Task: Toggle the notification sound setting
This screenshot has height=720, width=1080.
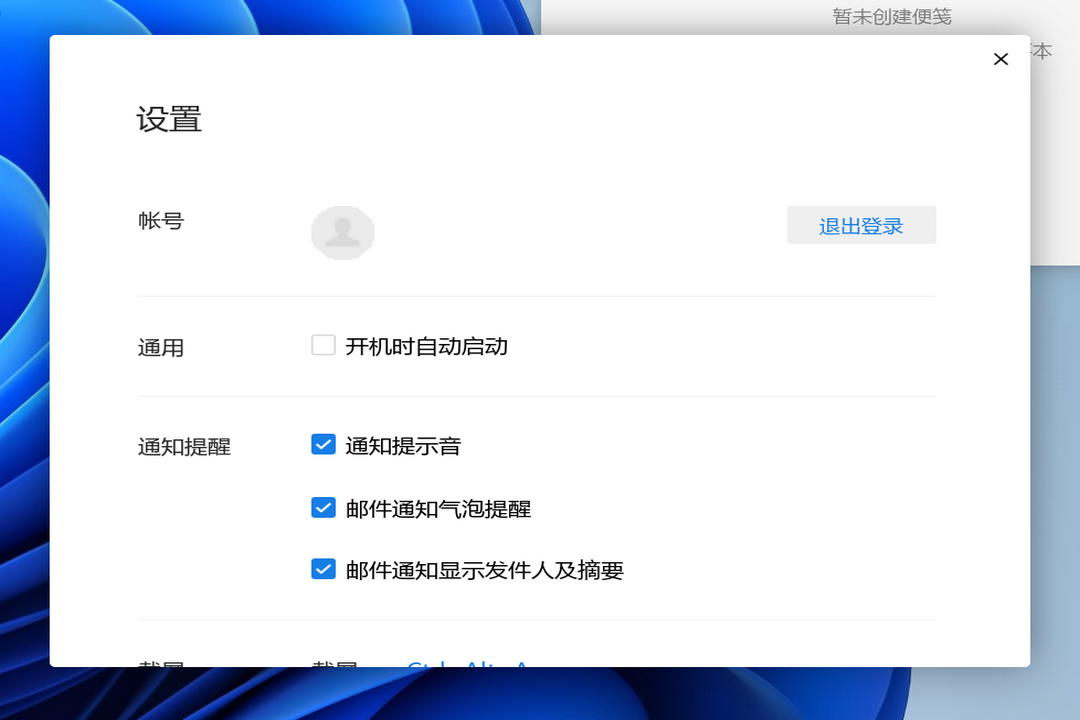Action: pos(322,444)
